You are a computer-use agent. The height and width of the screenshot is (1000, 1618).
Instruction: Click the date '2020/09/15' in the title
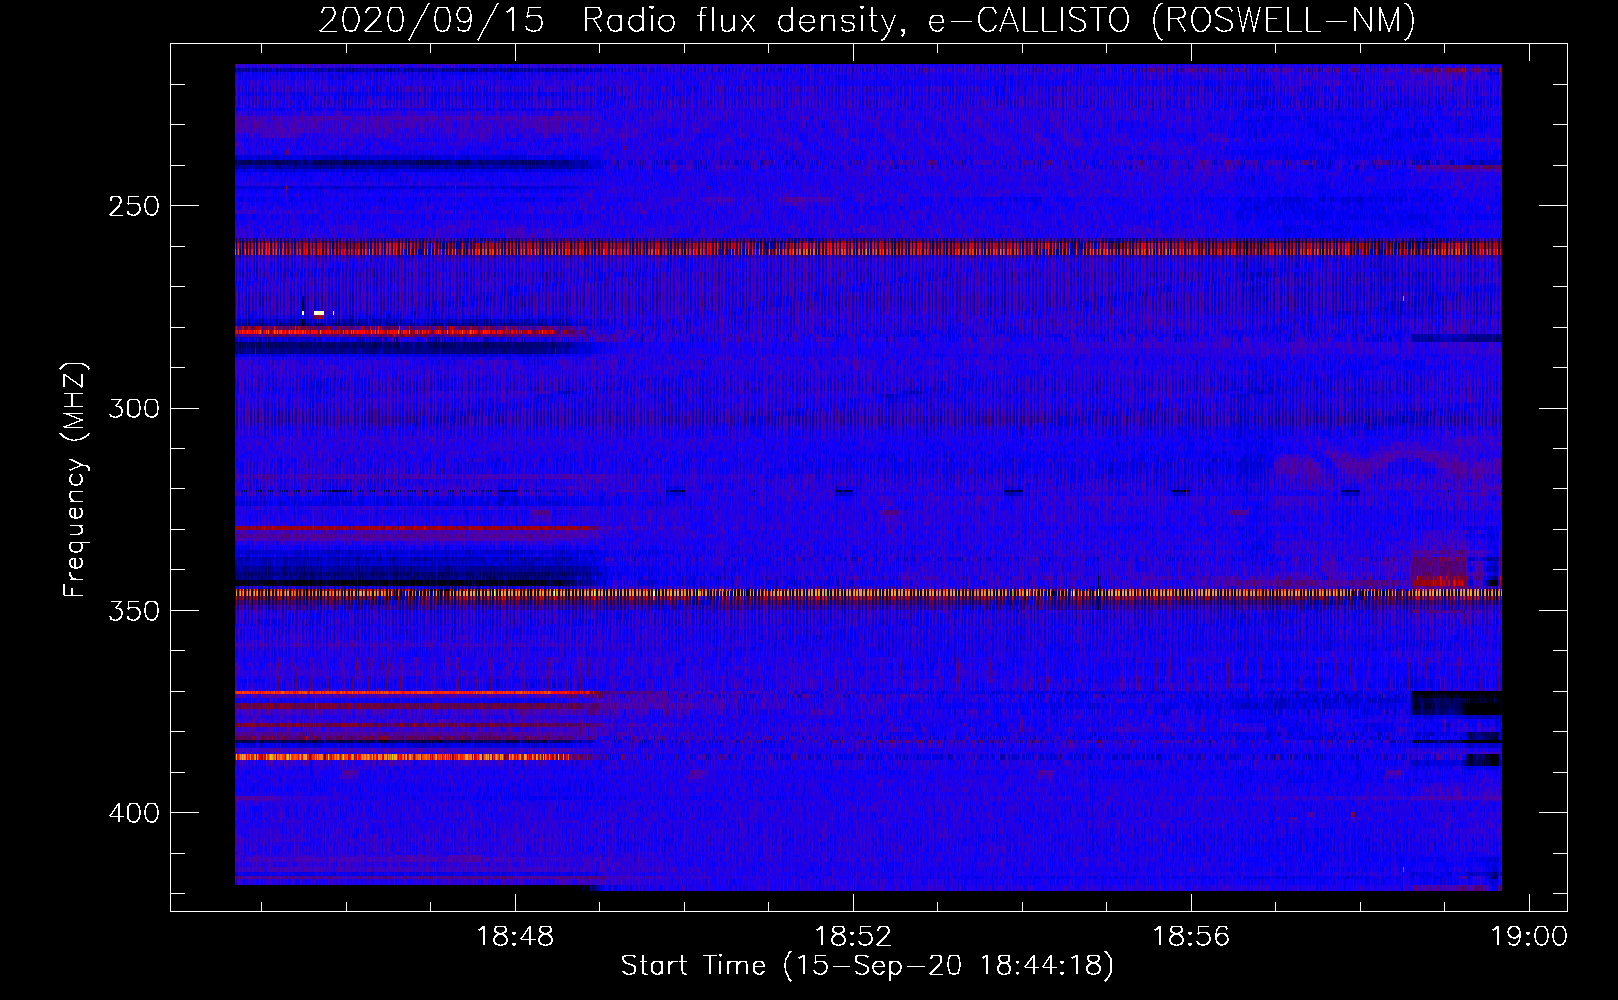pos(431,20)
